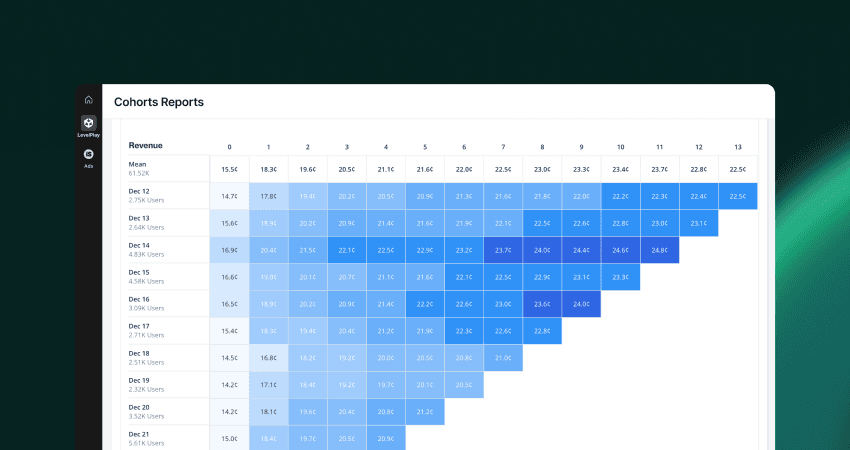The height and width of the screenshot is (450, 850).
Task: Click the Cohorts Reports page title
Action: coord(160,102)
